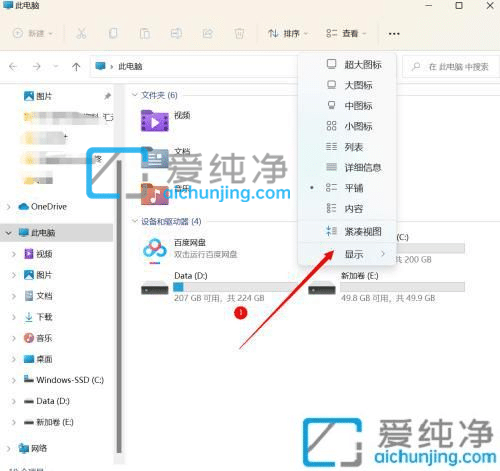This screenshot has width=500, height=471.
Task: Select pinned 图片 in quick access
Action: pyautogui.click(x=38, y=96)
